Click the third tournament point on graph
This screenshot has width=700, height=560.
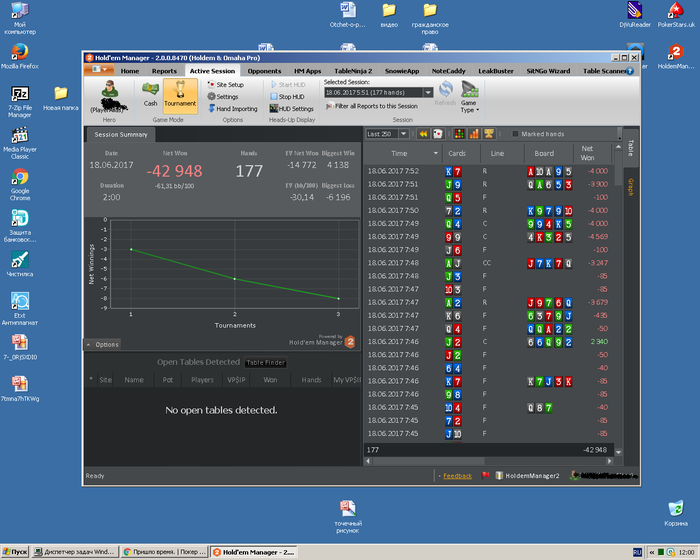click(x=338, y=298)
